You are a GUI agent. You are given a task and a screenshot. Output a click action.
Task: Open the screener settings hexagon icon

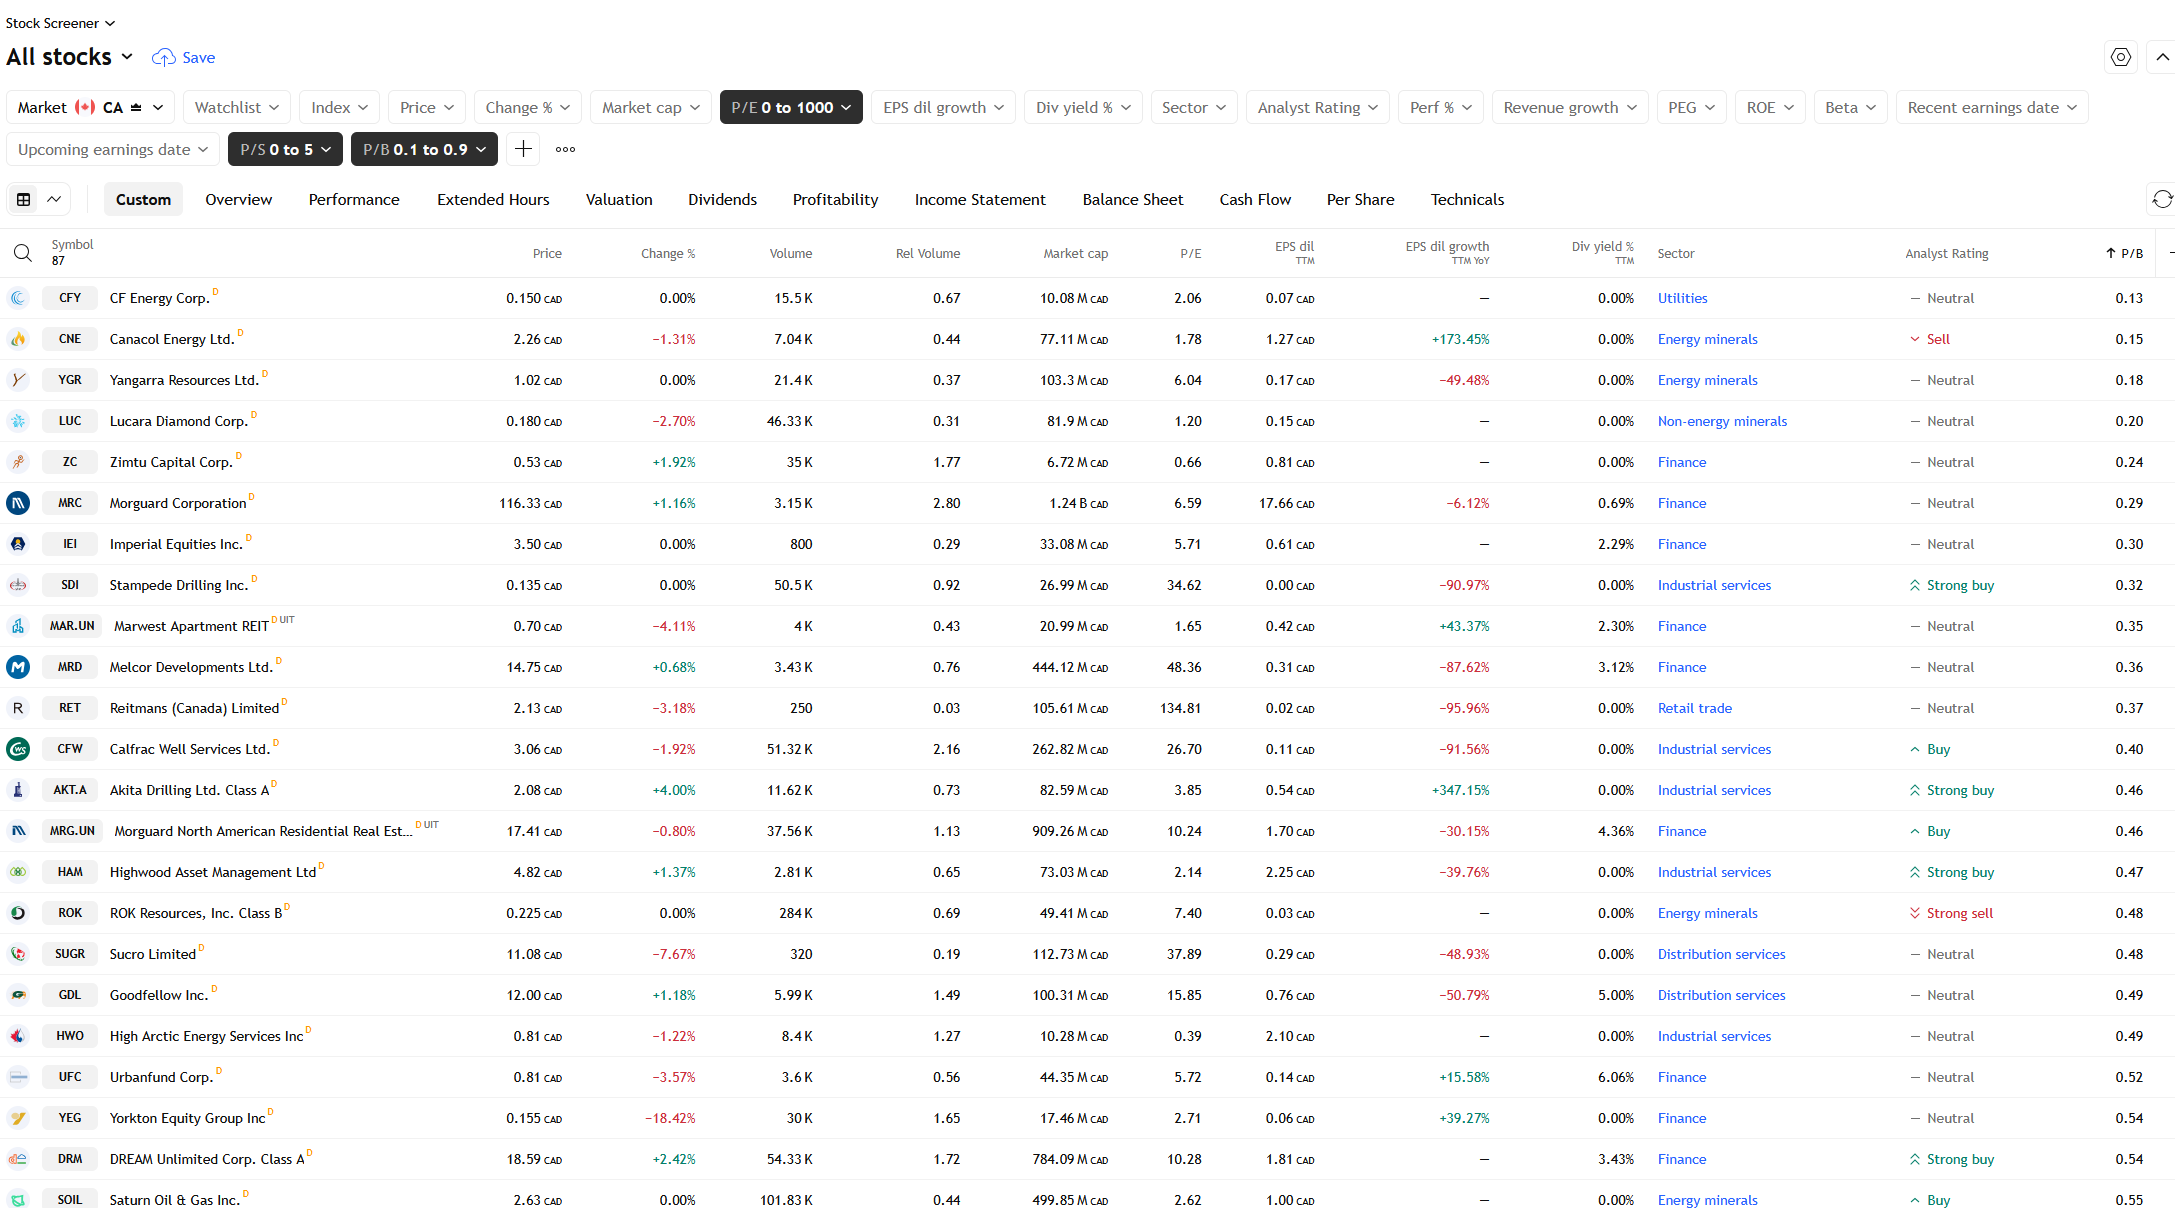pyautogui.click(x=2120, y=58)
